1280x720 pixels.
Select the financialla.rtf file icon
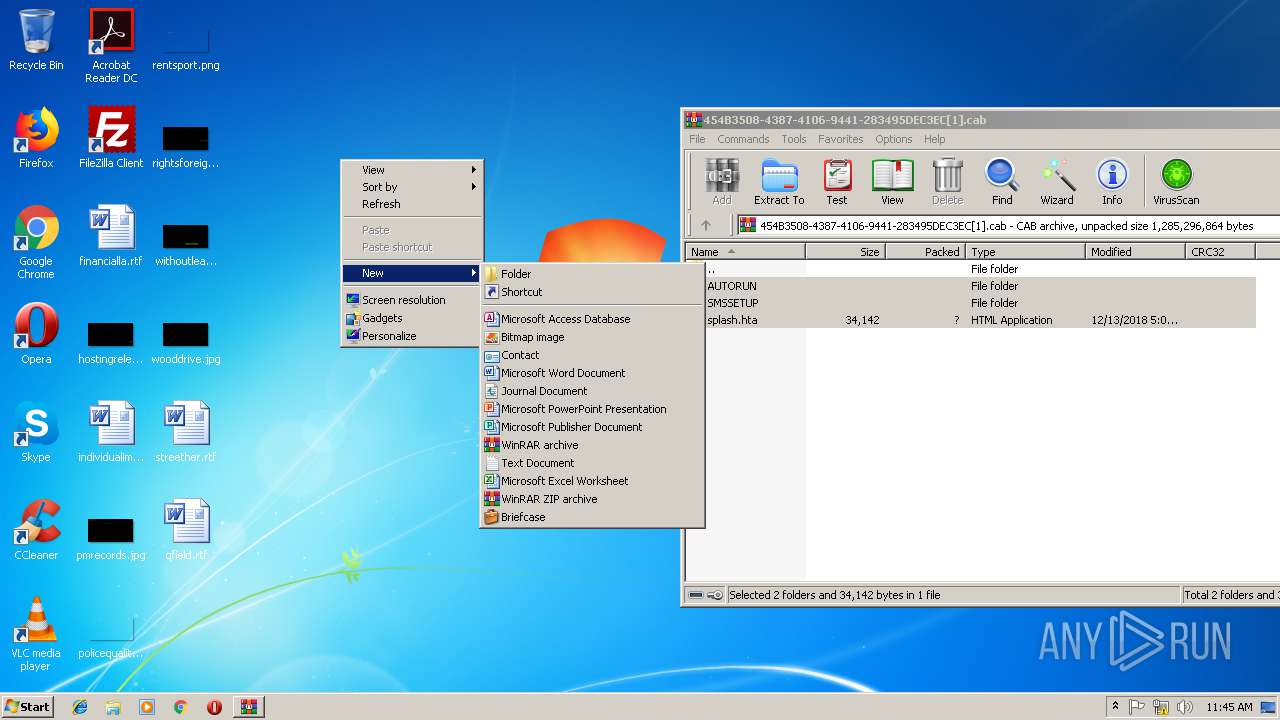coord(111,236)
